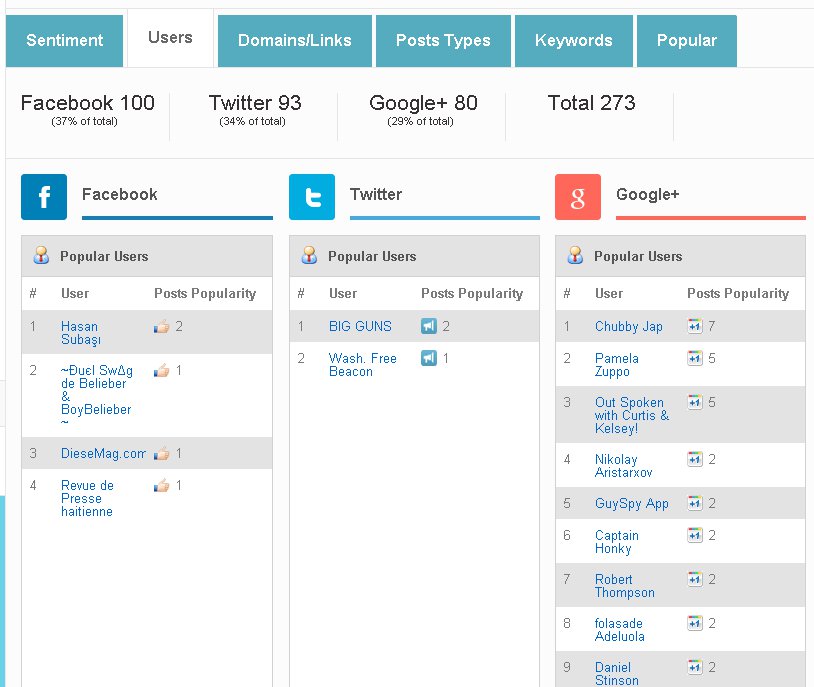The width and height of the screenshot is (814, 687).
Task: Click the +1 icon for Pamela Zuppo
Action: [695, 358]
